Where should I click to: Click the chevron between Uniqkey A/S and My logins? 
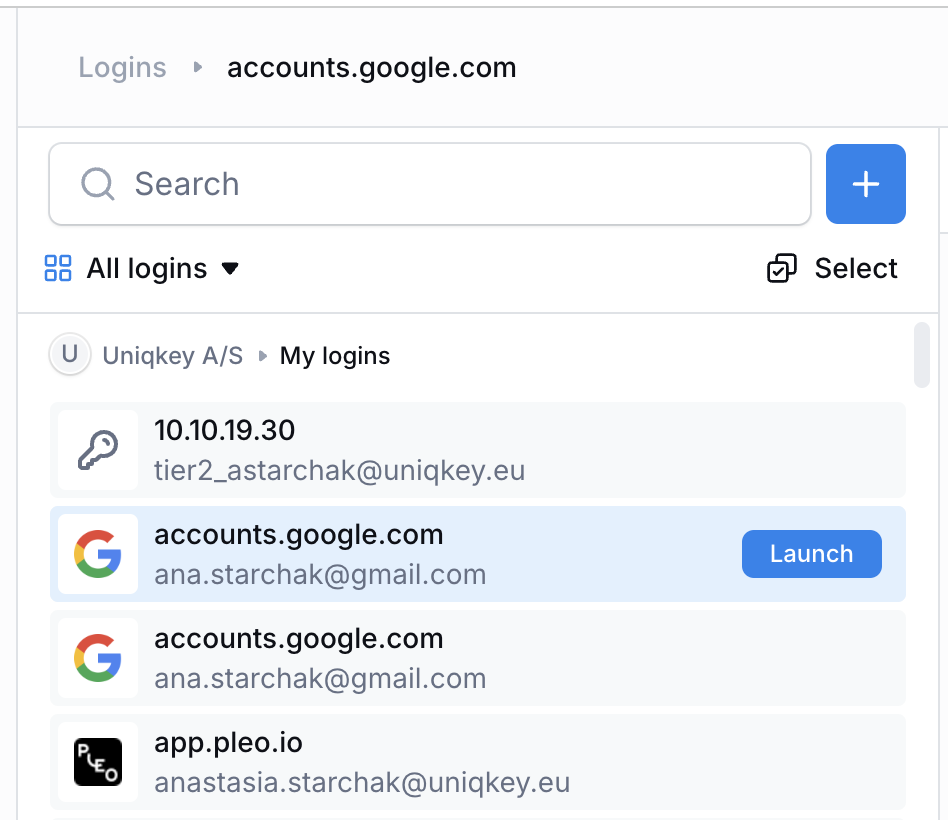(x=262, y=356)
